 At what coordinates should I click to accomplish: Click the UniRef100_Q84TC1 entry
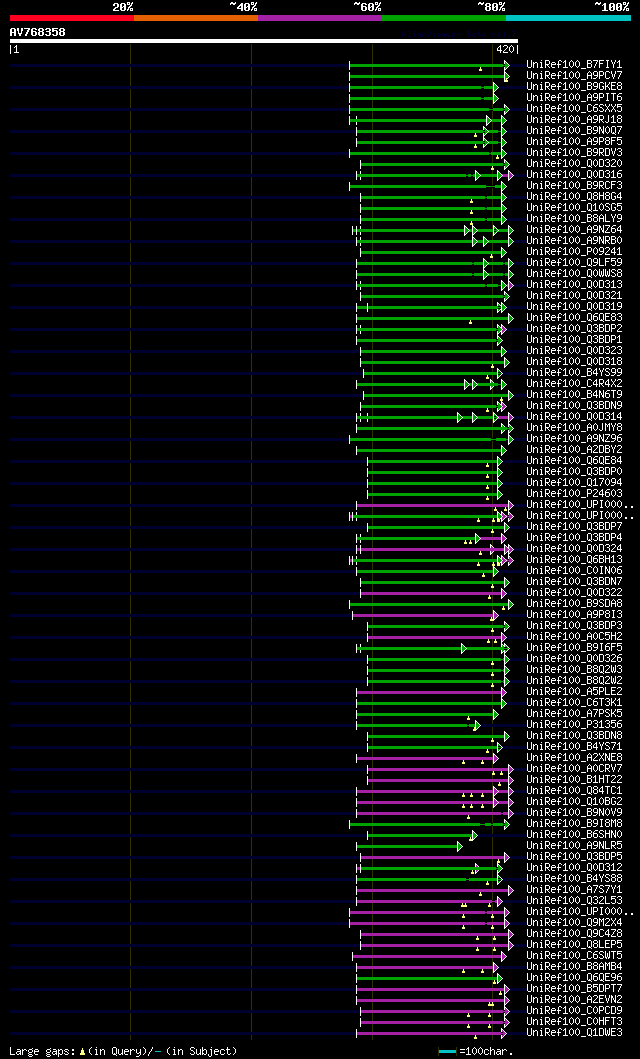click(574, 791)
